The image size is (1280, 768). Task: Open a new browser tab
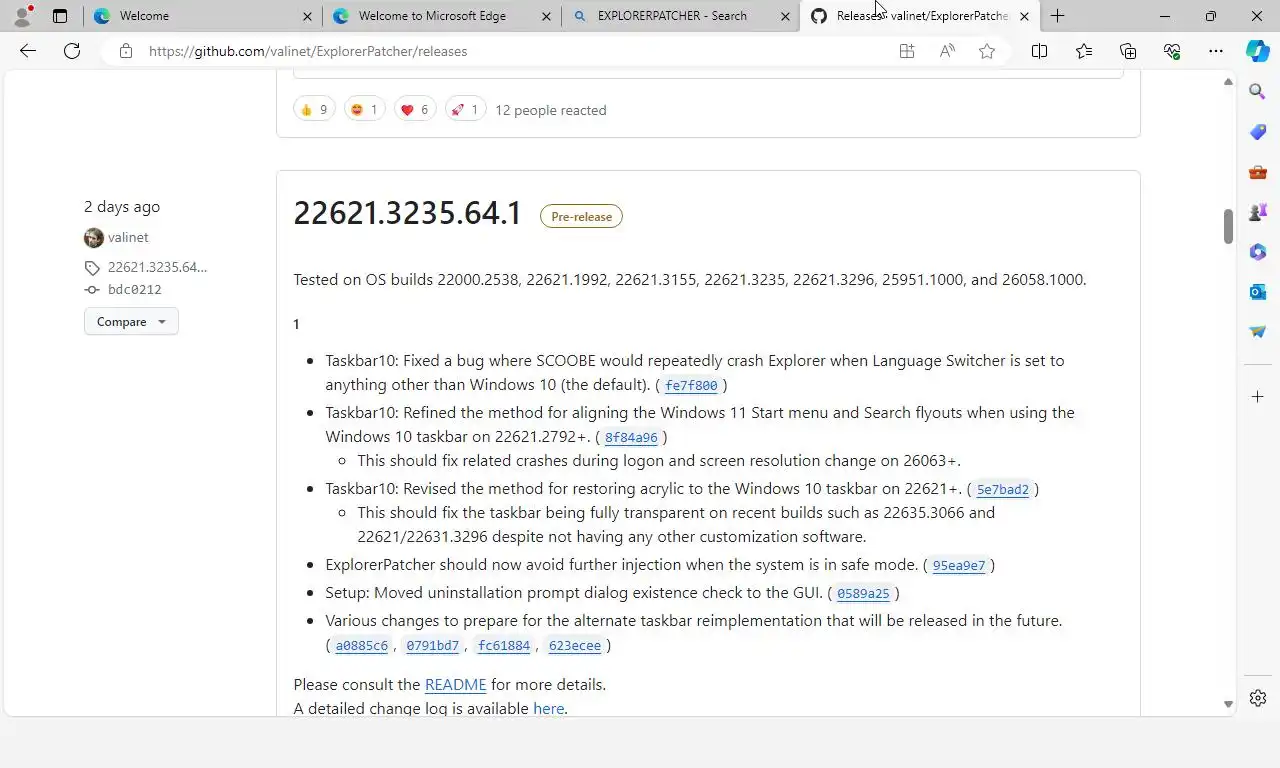[x=1057, y=16]
